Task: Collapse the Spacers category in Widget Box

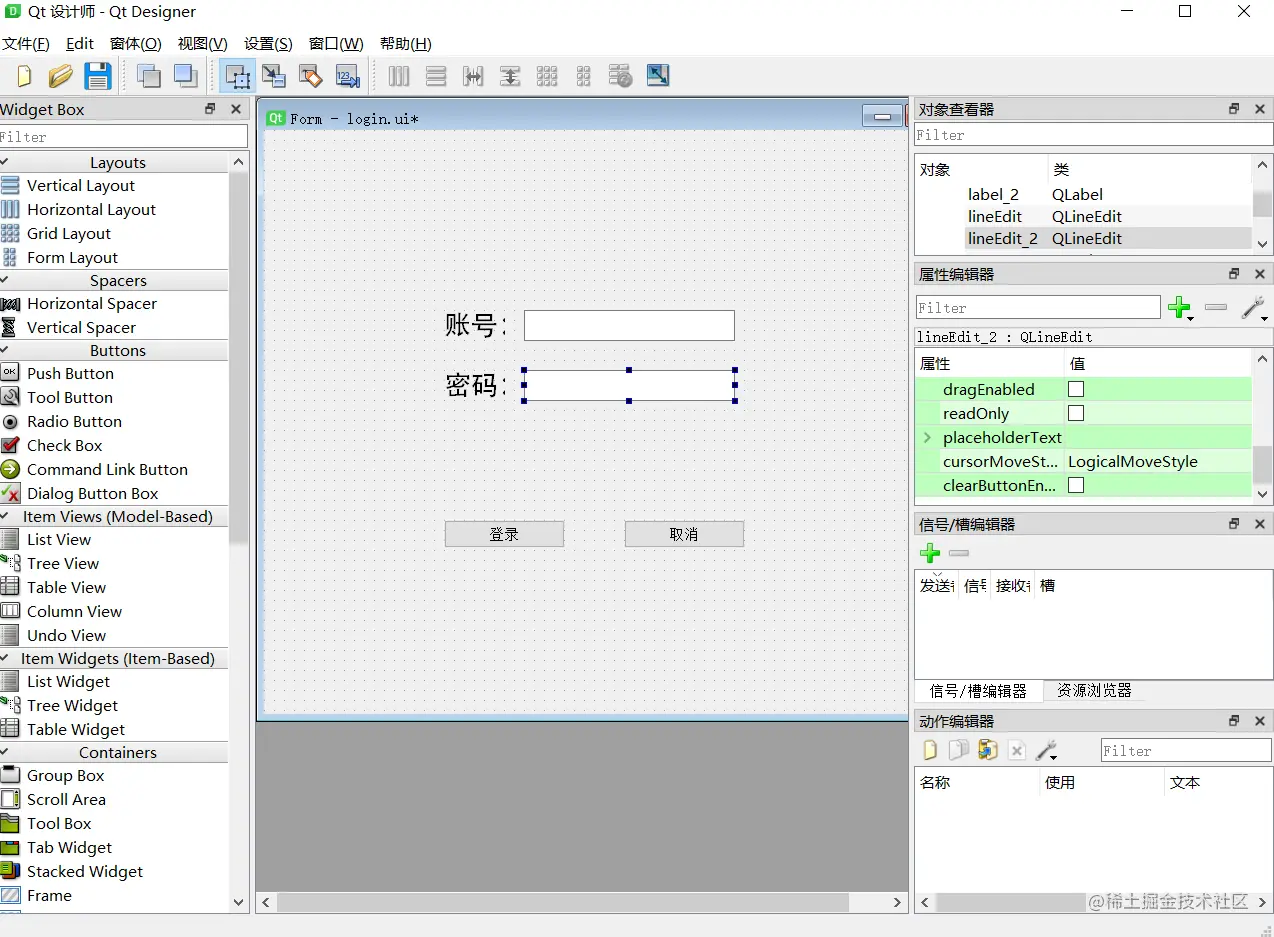Action: (x=5, y=280)
